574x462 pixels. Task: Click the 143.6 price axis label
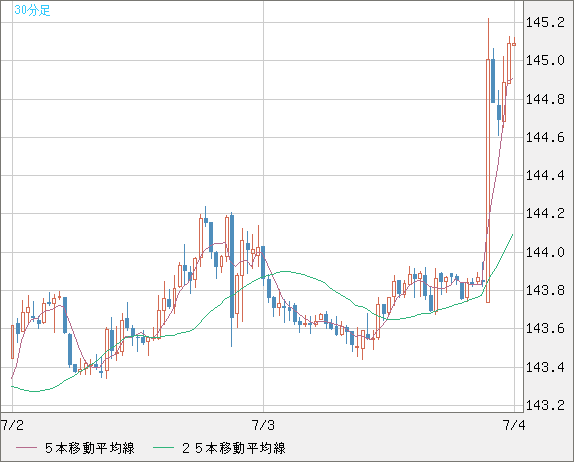[545, 328]
